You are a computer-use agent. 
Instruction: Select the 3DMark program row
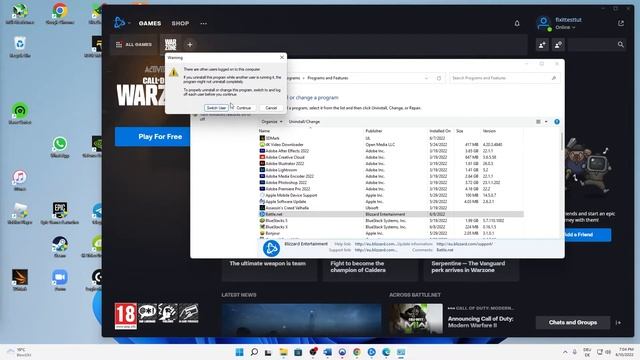[x=391, y=138]
